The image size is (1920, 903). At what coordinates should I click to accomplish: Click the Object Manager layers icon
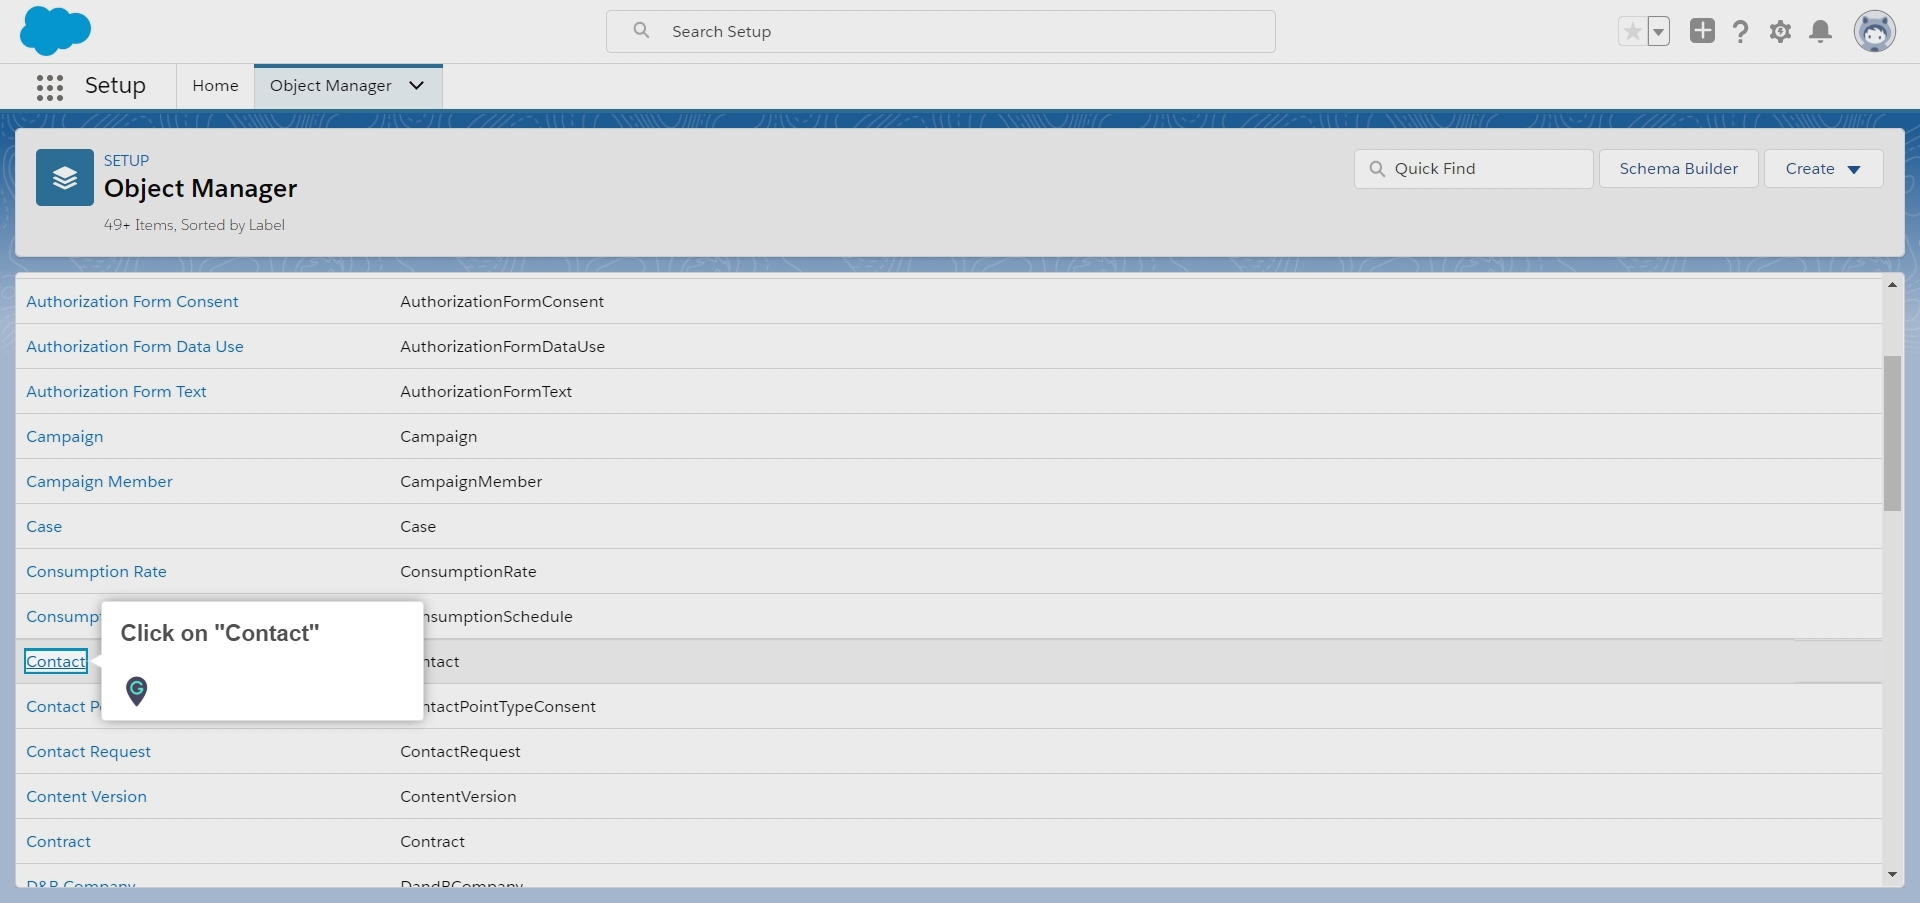tap(65, 178)
